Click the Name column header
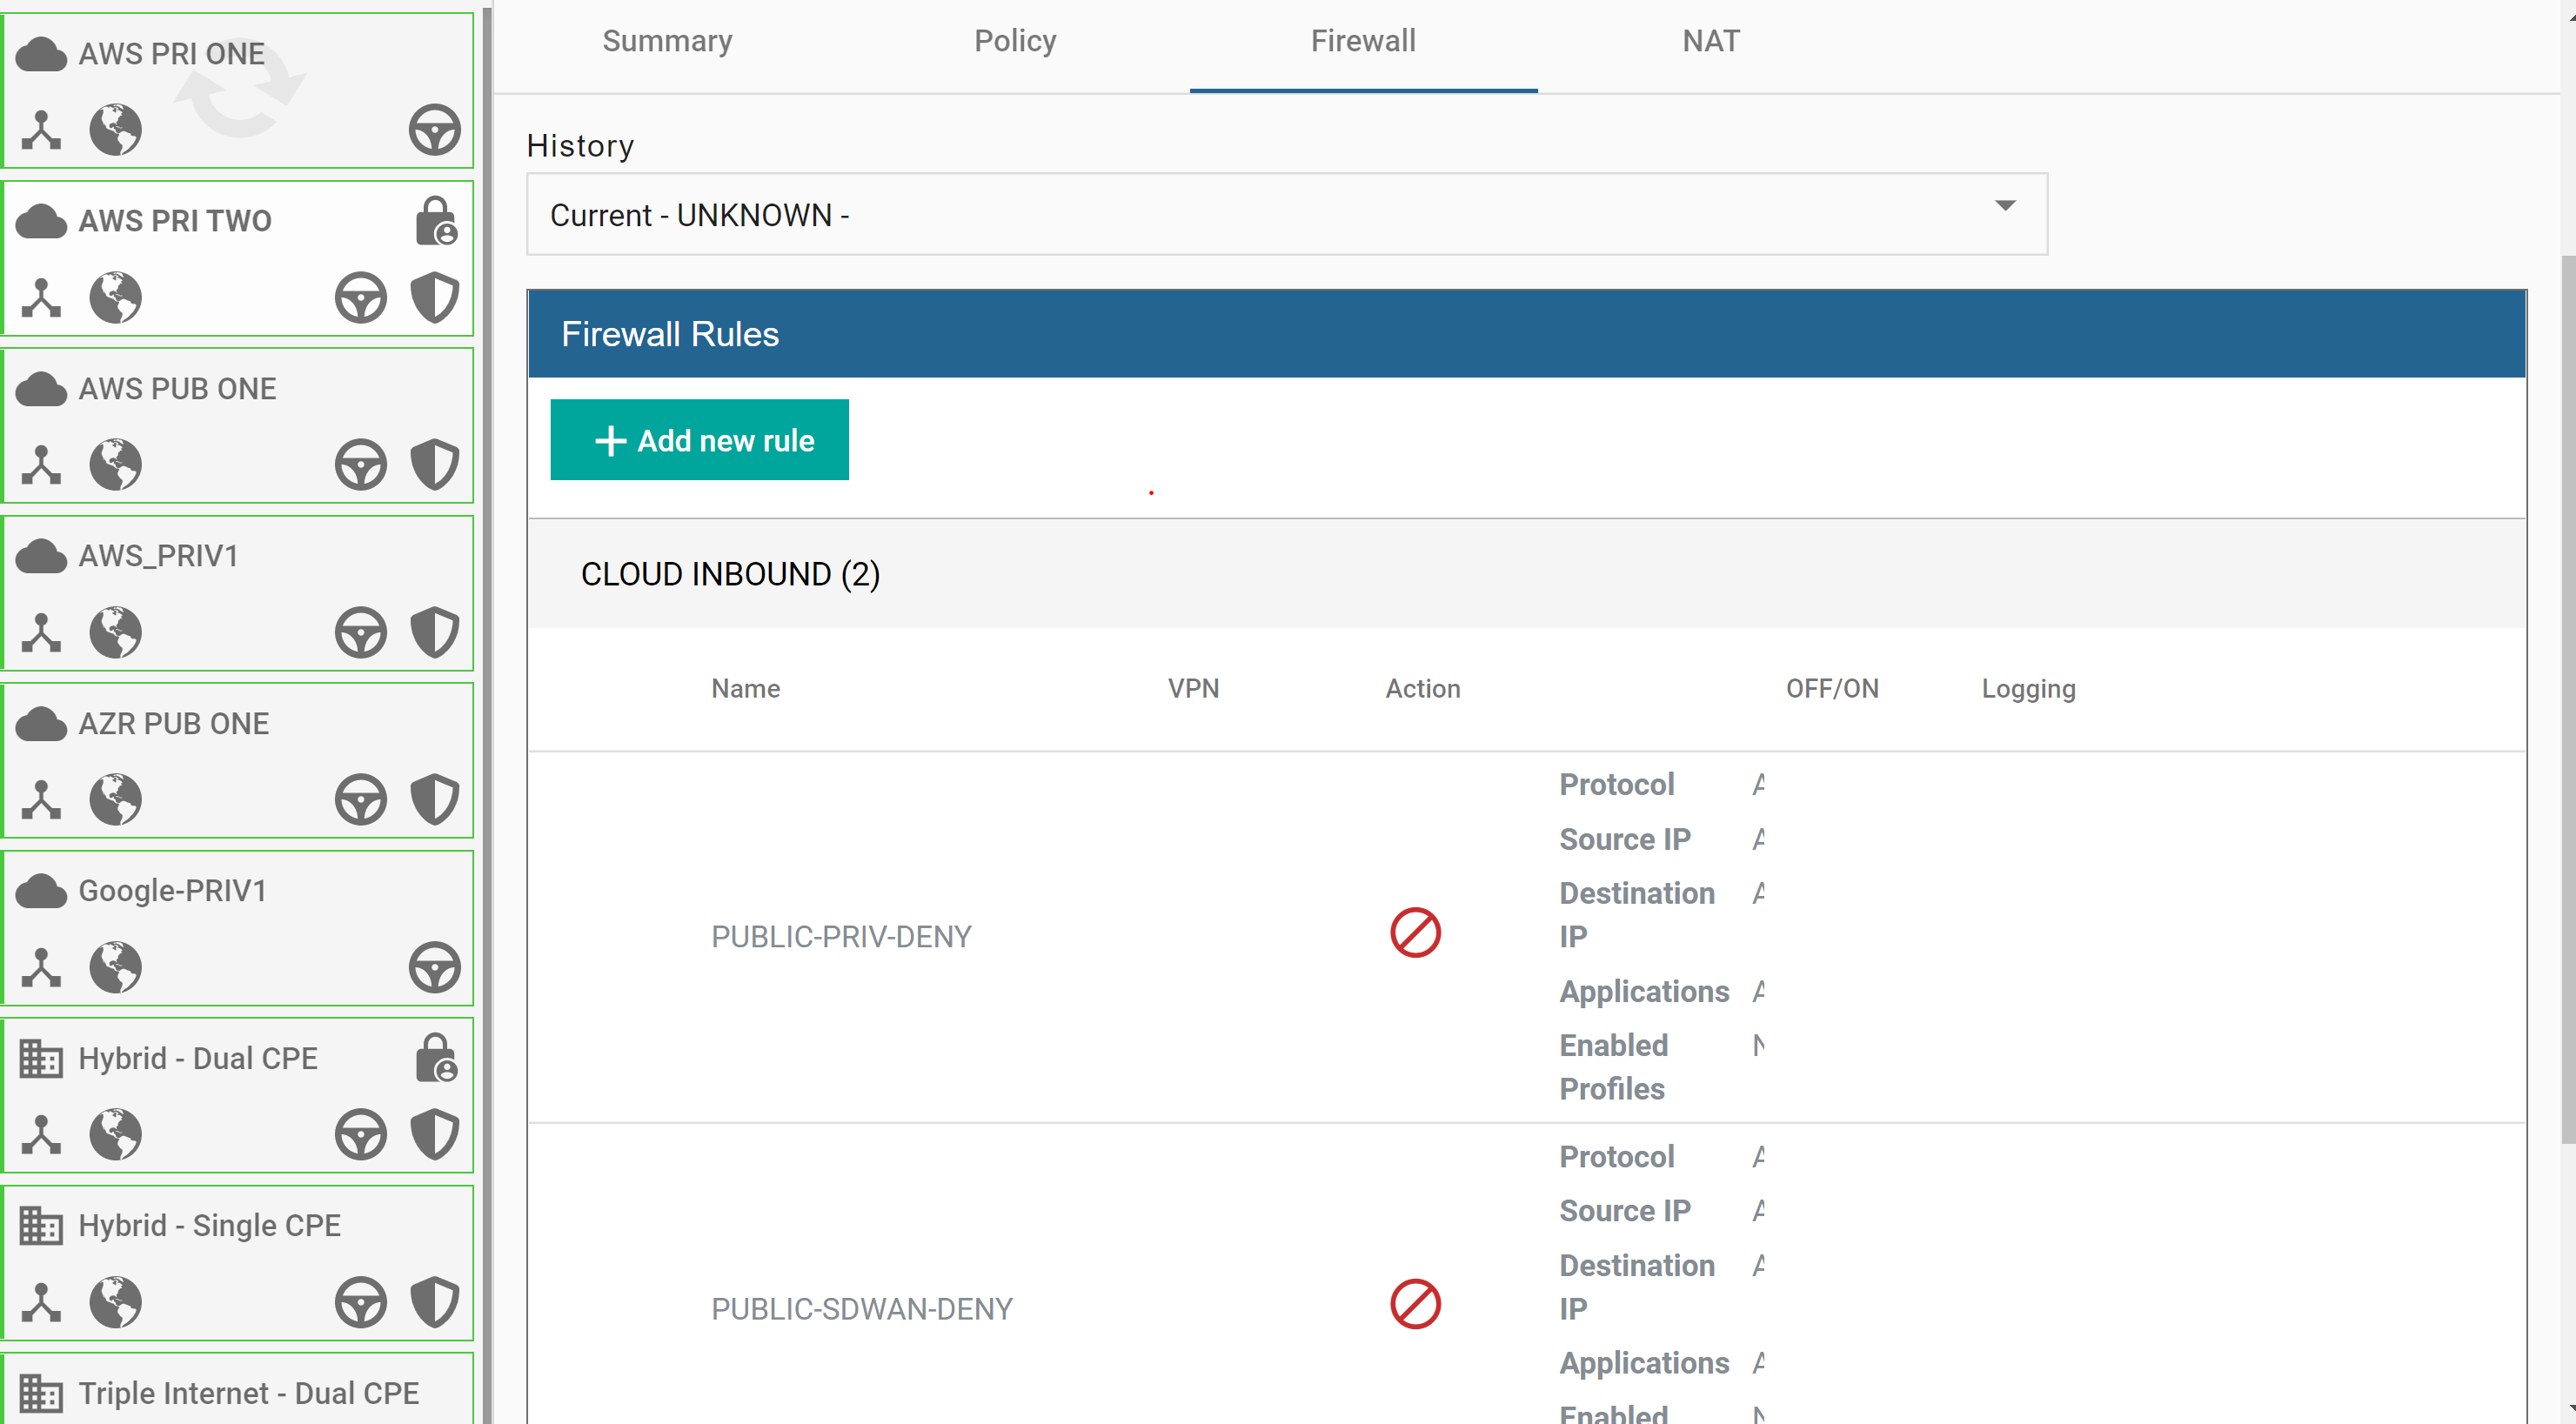The width and height of the screenshot is (2576, 1424). coord(745,689)
